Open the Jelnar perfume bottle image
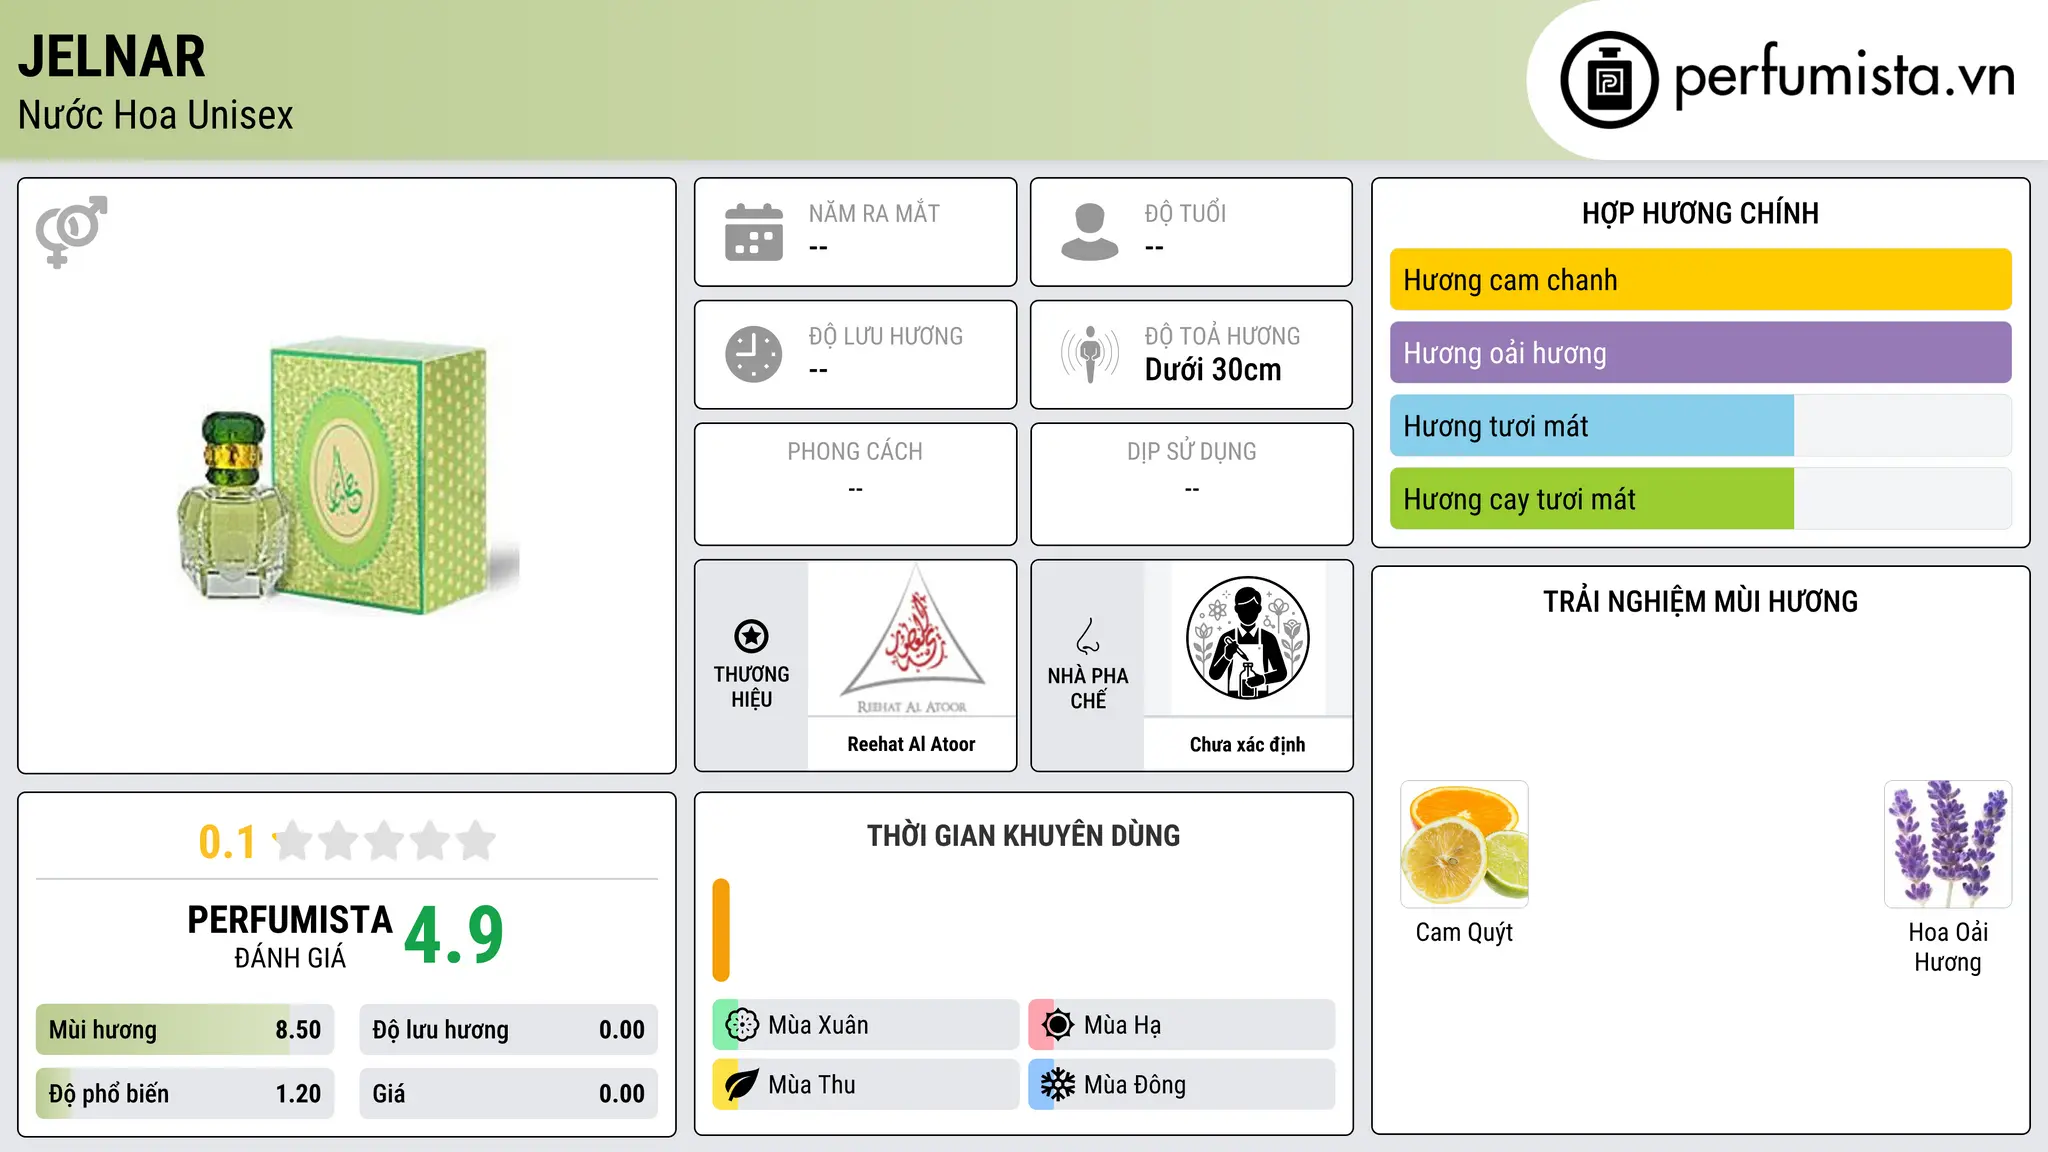The width and height of the screenshot is (2048, 1152). 347,476
